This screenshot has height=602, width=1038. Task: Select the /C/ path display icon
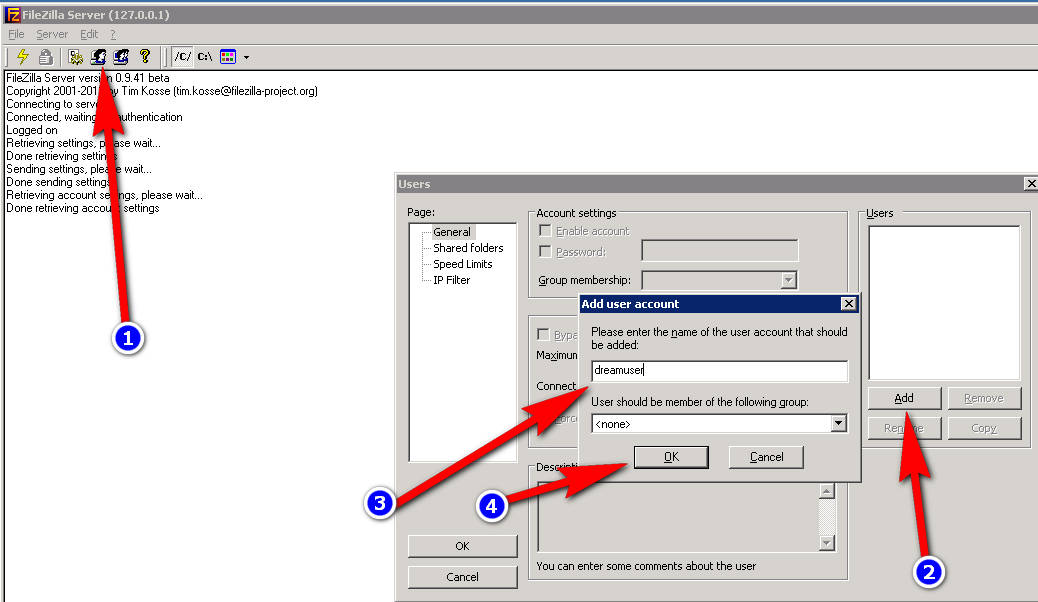point(183,57)
